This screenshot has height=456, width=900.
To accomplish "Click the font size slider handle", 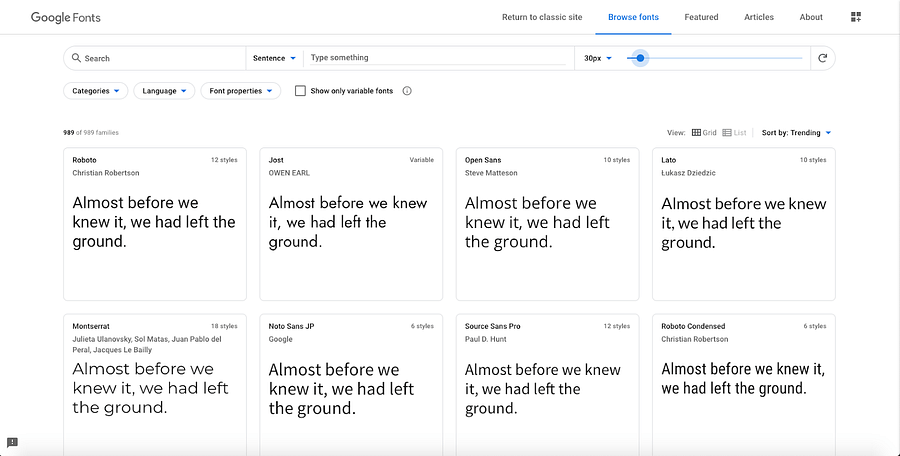I will click(x=641, y=58).
